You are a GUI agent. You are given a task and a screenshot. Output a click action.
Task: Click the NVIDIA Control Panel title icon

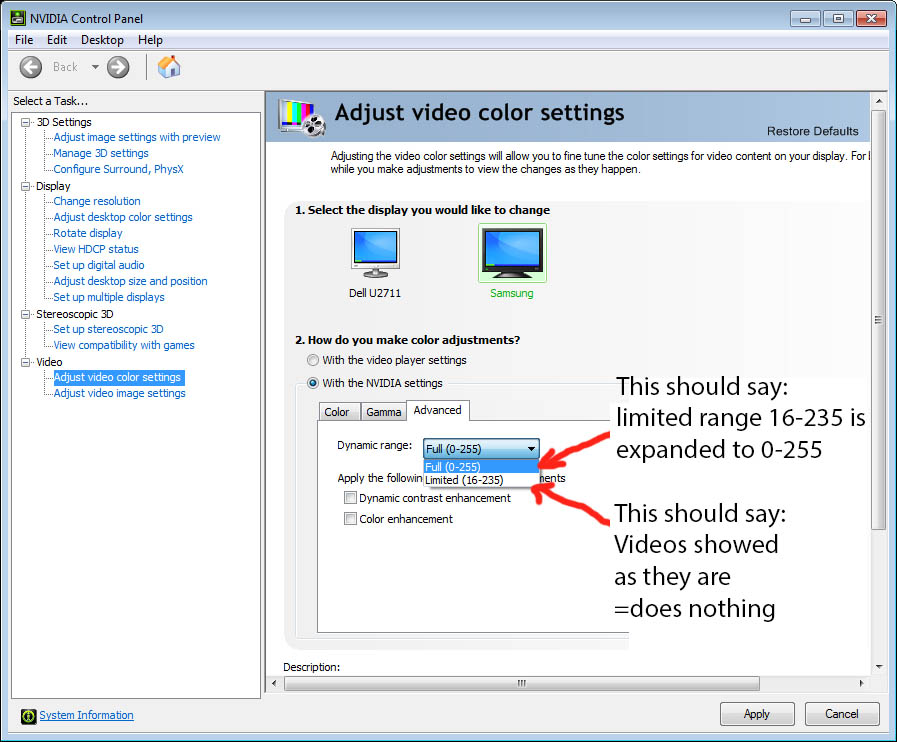click(18, 18)
